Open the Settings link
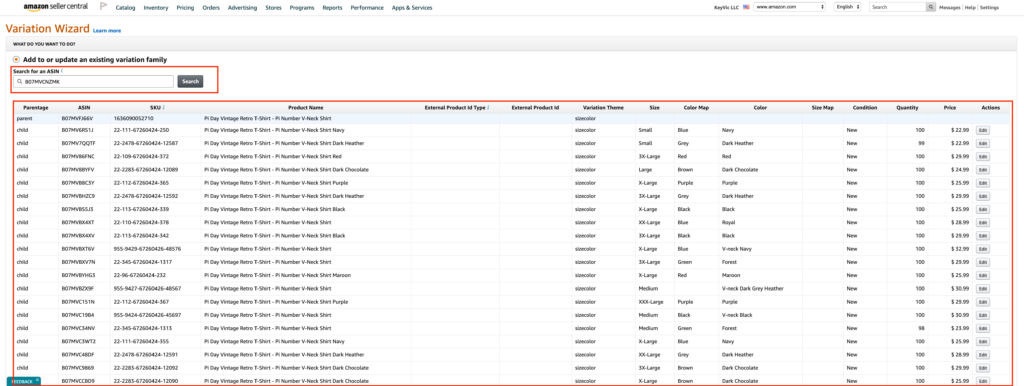Image resolution: width=1024 pixels, height=386 pixels. point(989,7)
